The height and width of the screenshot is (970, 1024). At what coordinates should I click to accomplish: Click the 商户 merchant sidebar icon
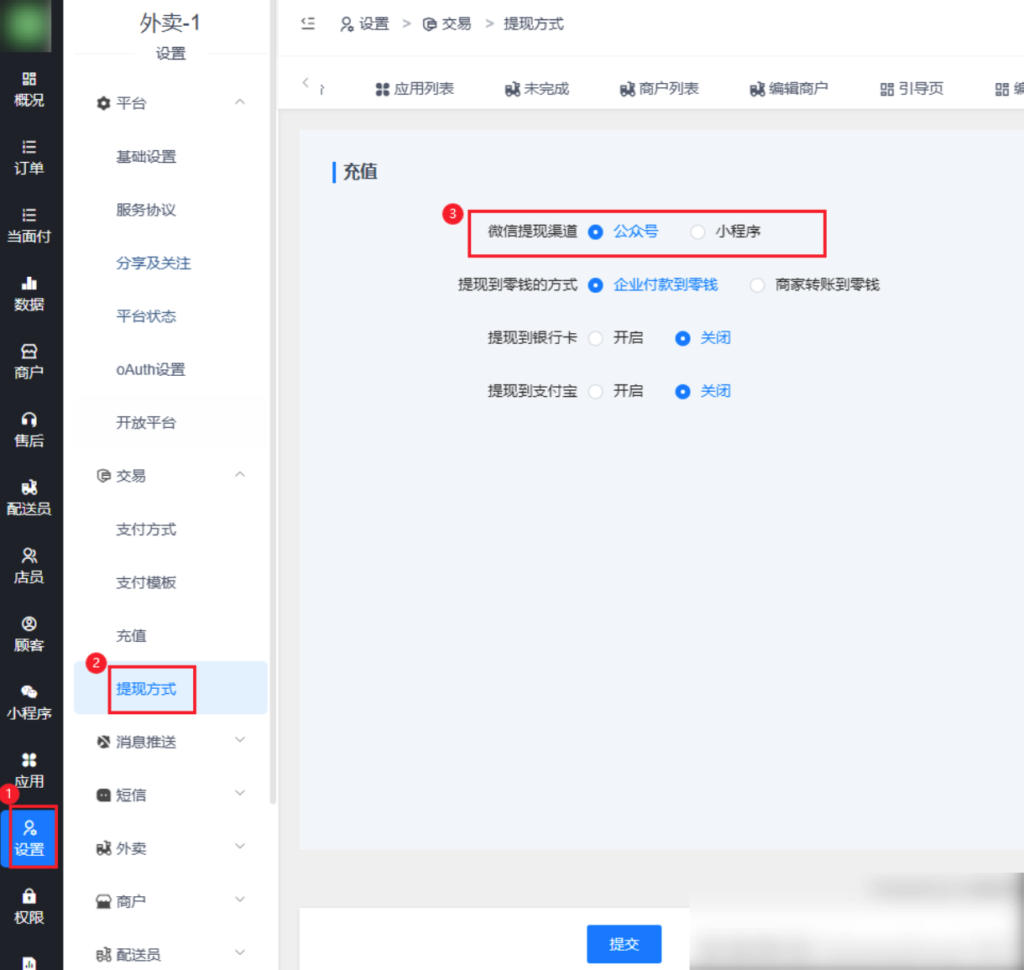(31, 361)
